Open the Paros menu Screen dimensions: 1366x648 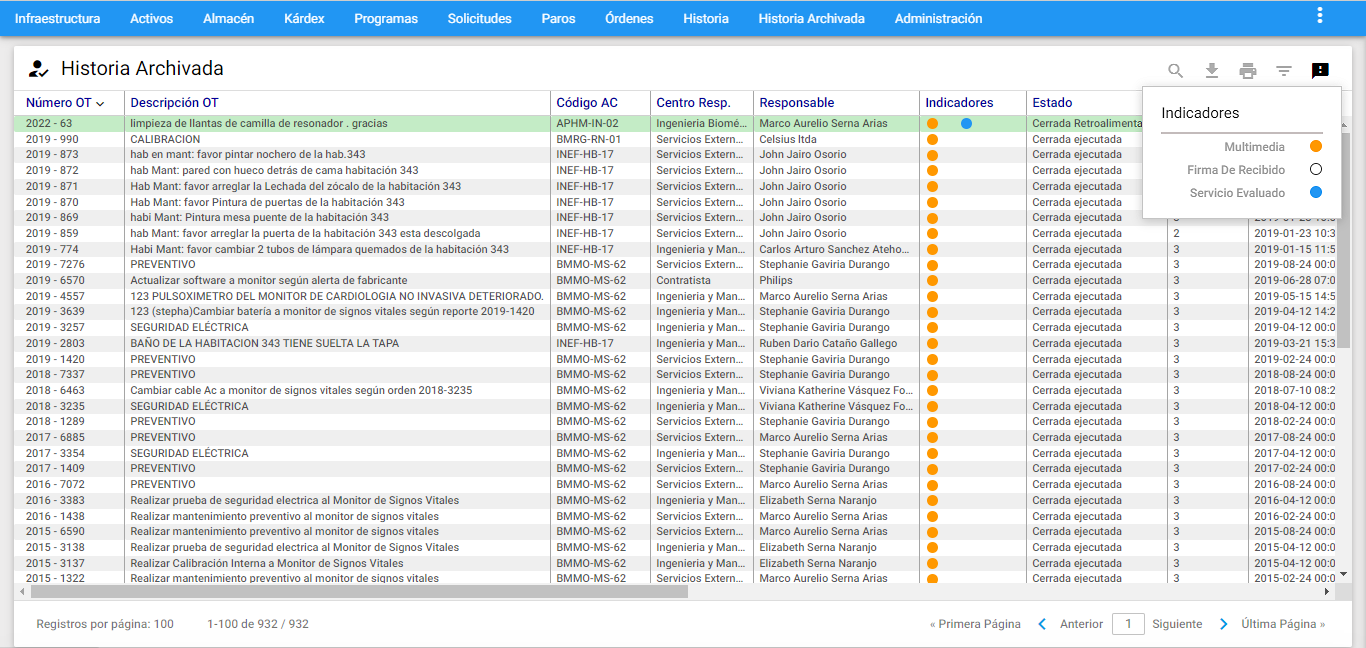point(558,18)
